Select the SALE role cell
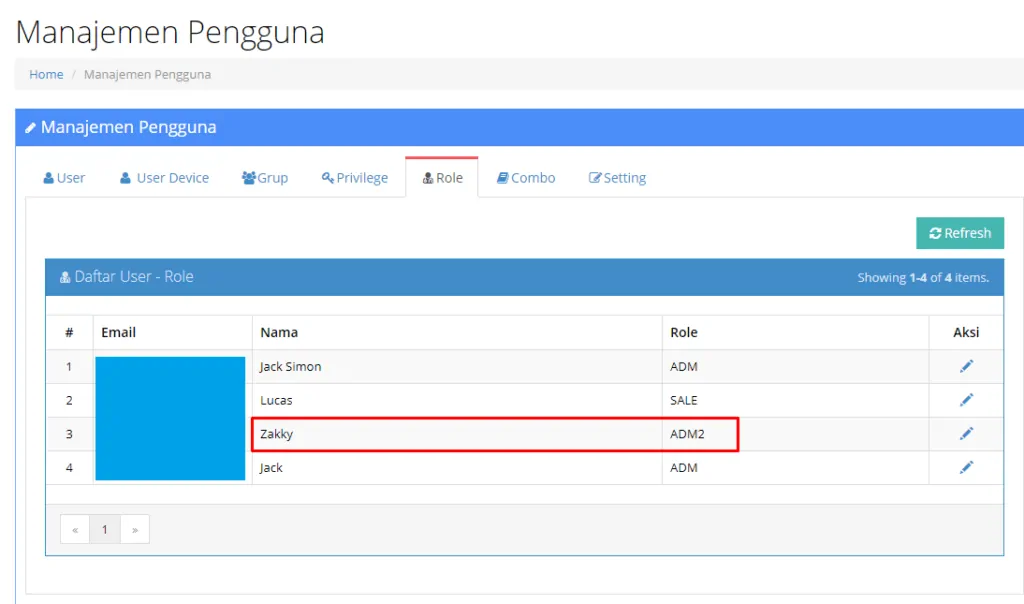Image resolution: width=1024 pixels, height=604 pixels. [795, 400]
